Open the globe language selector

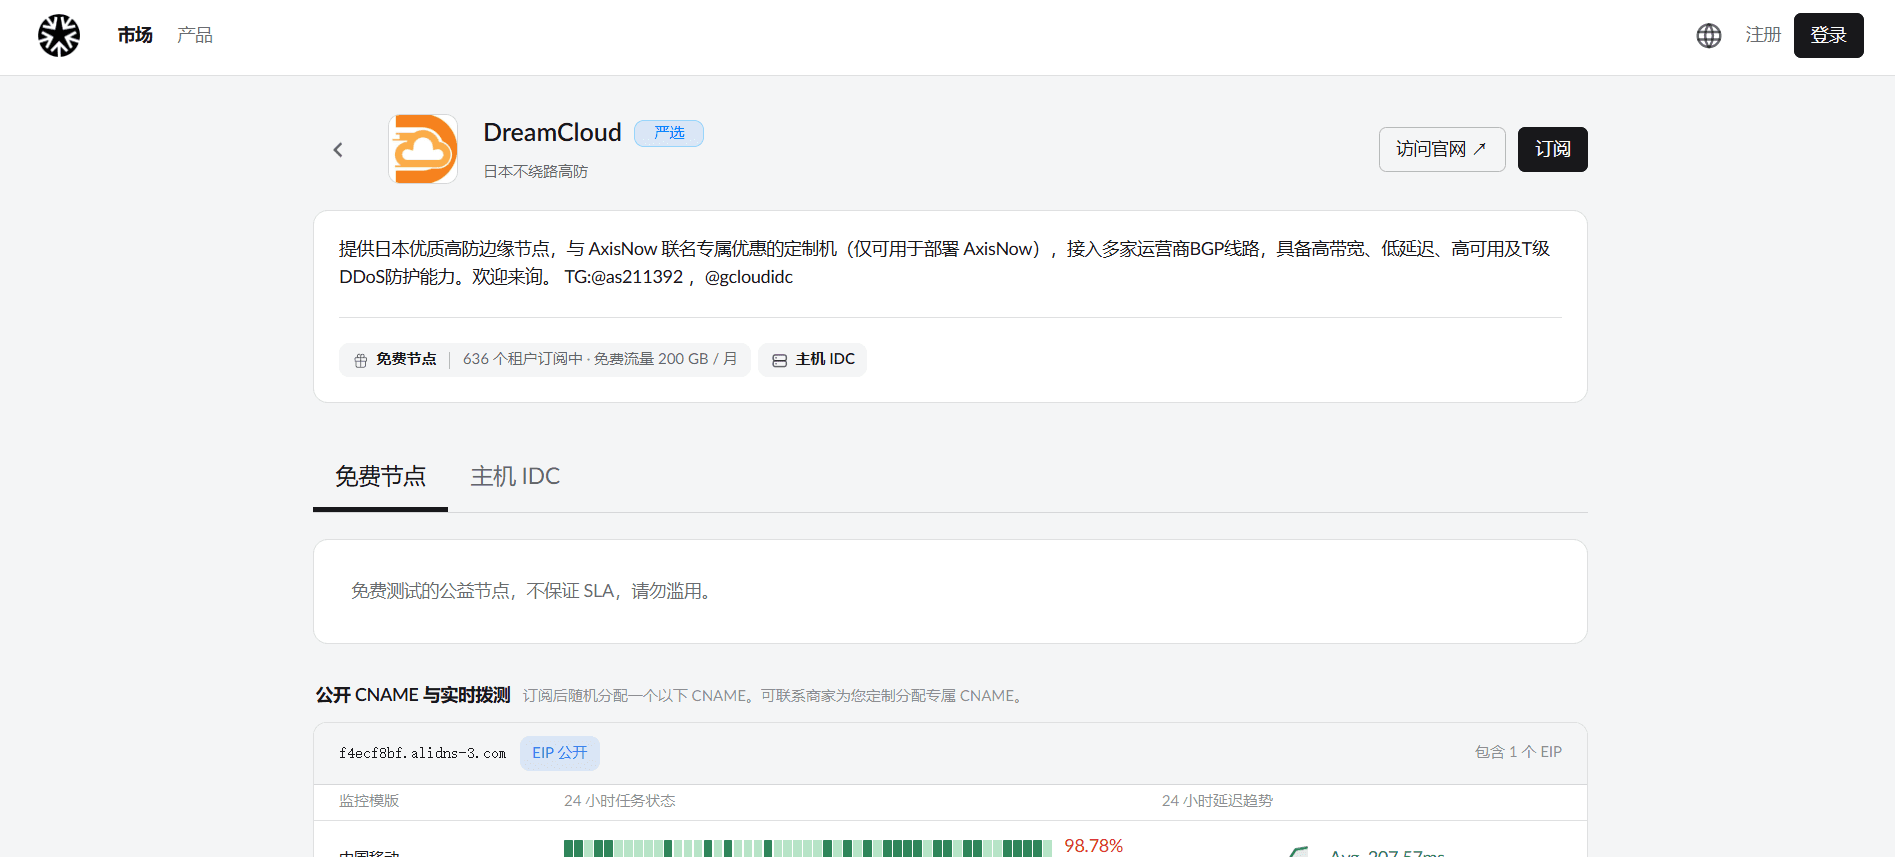point(1709,36)
